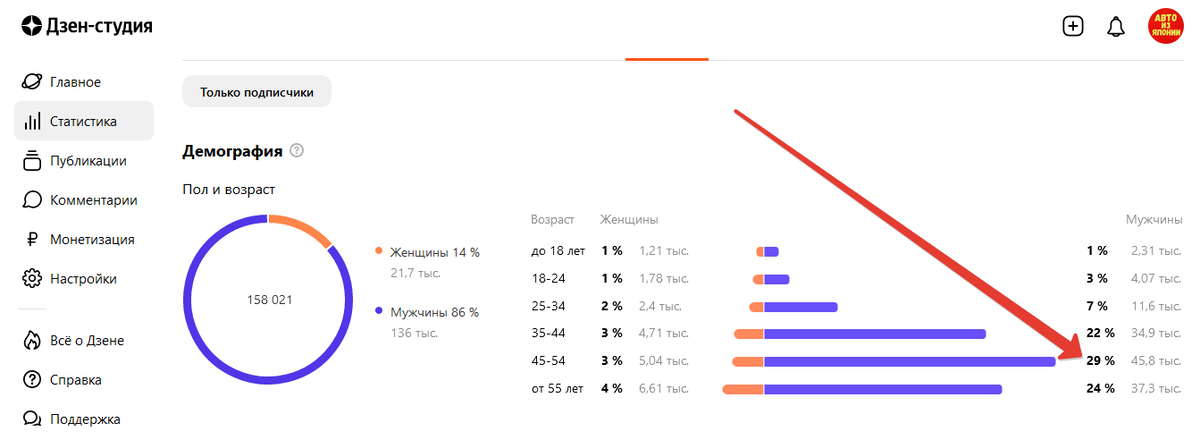
Task: Open the channel avatar profile menu
Action: (x=1165, y=25)
